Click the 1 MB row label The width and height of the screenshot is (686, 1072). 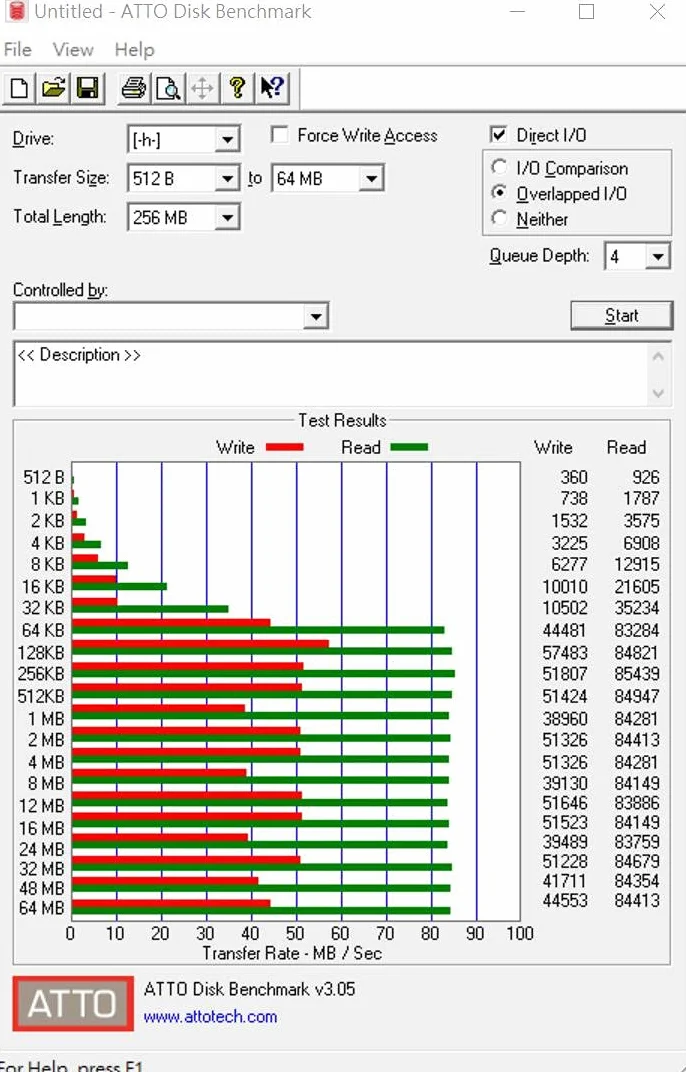[46, 719]
